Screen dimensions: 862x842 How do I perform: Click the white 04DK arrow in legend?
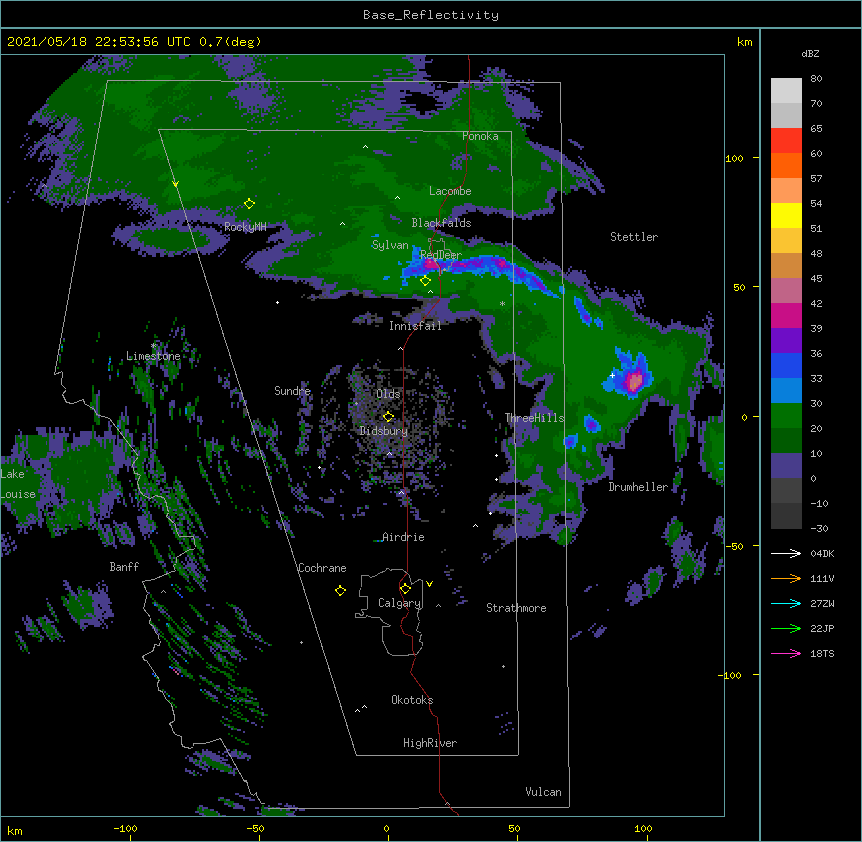tap(786, 553)
